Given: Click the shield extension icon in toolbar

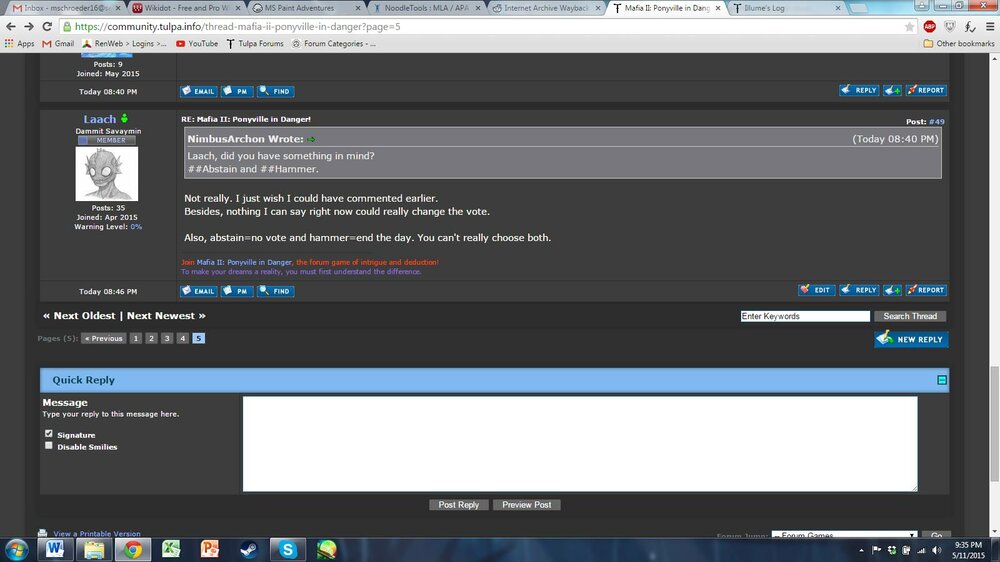Looking at the screenshot, I should [950, 26].
